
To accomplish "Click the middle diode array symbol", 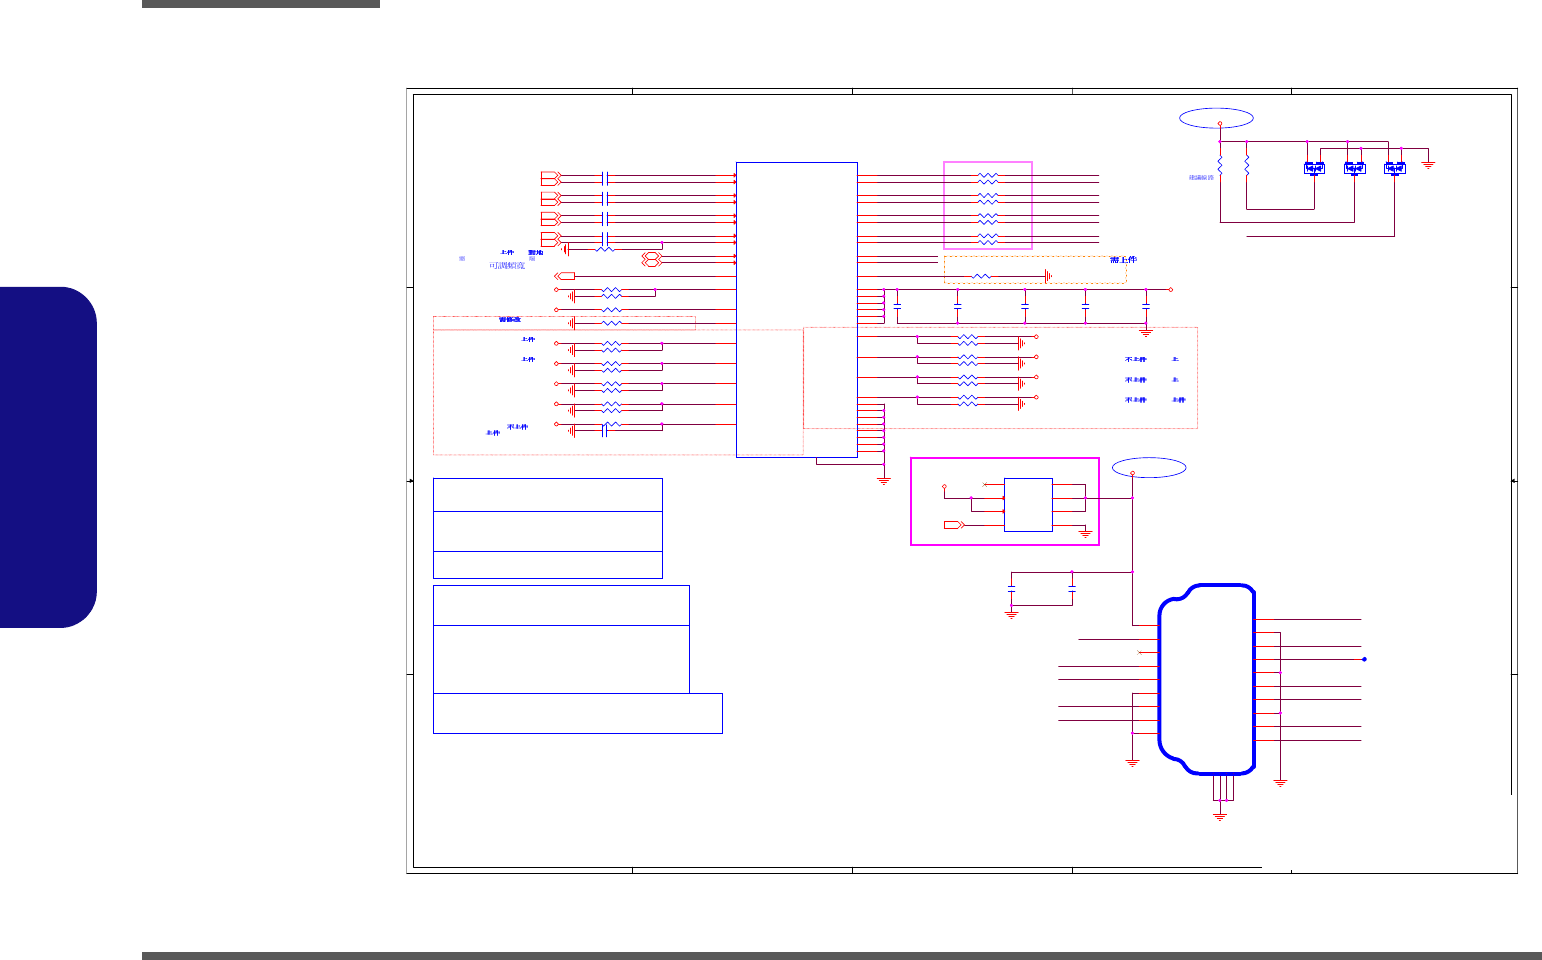I will pos(1354,168).
